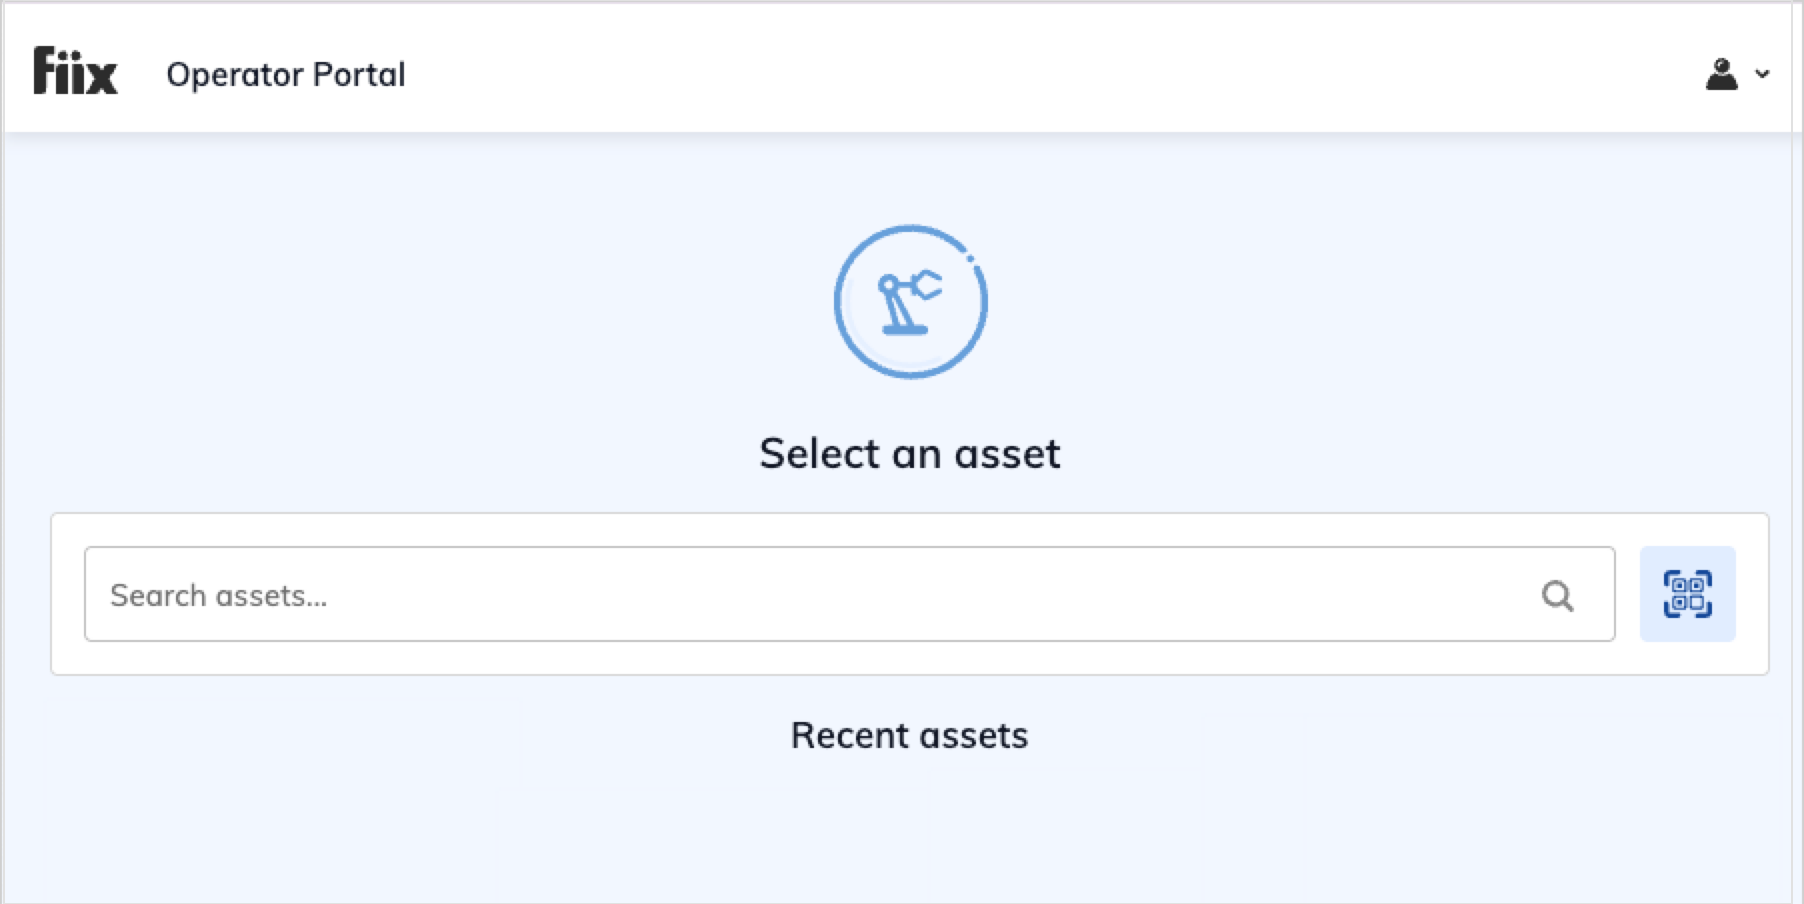Open the account avatar in the header
Screen dimensions: 1804x904
(1722, 72)
